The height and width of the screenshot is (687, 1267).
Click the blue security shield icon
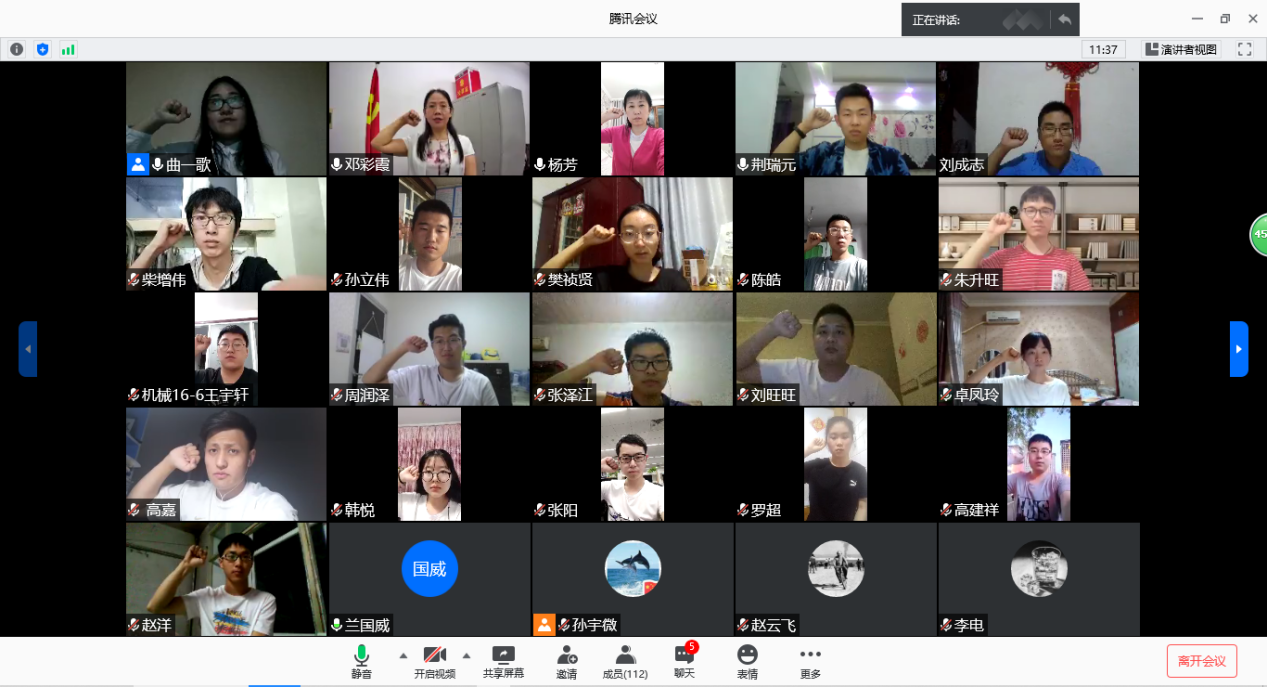click(42, 49)
